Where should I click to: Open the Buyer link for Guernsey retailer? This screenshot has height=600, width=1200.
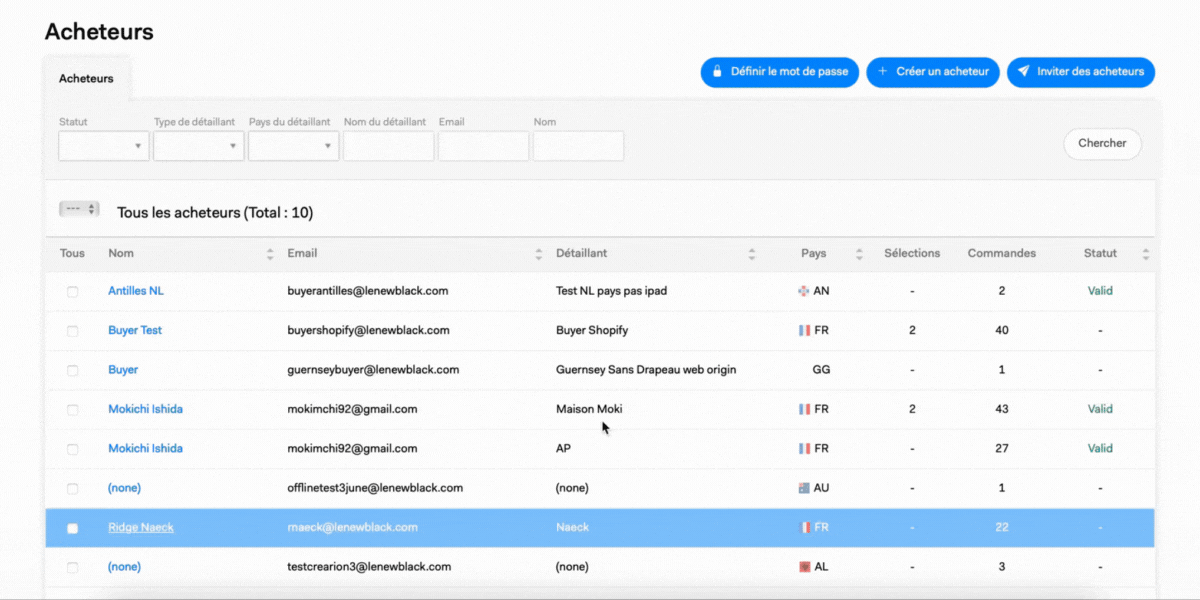point(123,369)
